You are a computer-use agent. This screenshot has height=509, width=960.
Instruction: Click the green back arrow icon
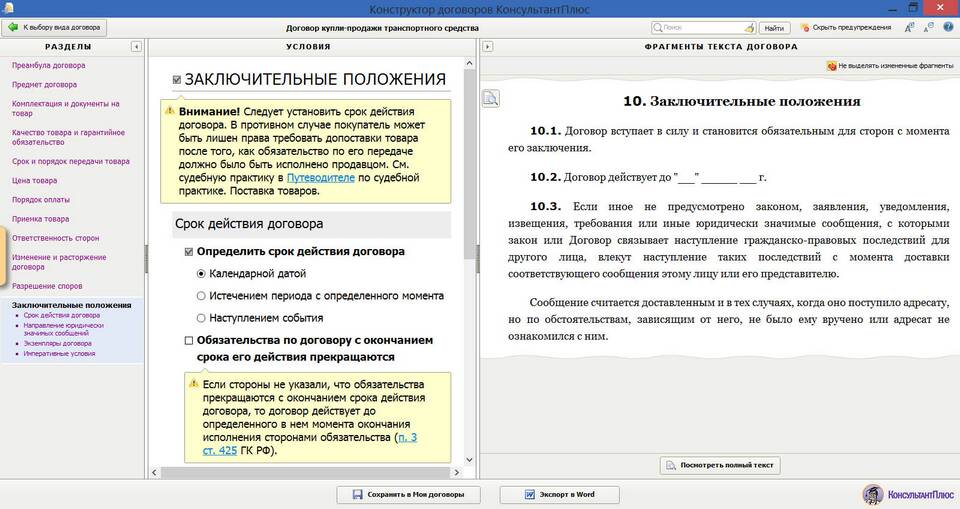click(13, 28)
